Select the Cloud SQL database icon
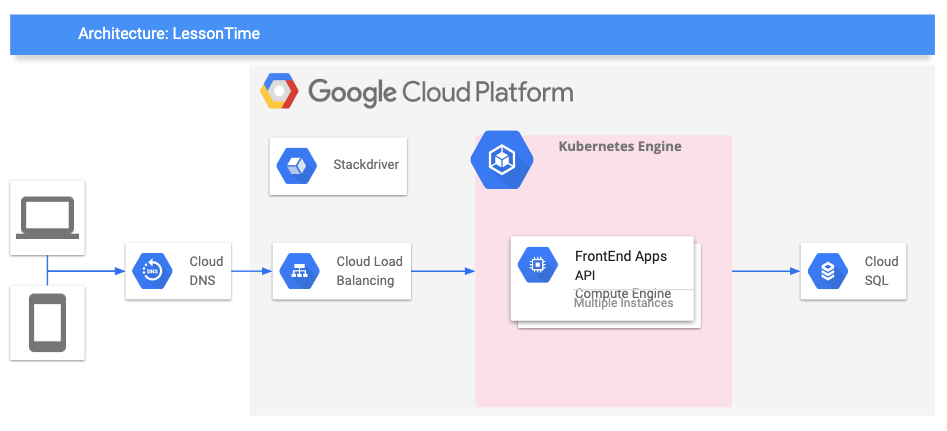 pos(827,271)
